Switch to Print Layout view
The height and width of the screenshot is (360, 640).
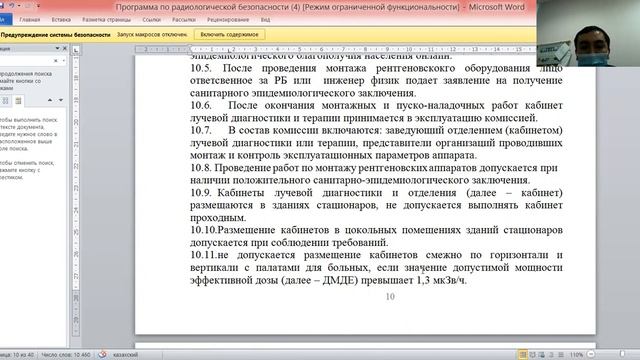coord(522,355)
